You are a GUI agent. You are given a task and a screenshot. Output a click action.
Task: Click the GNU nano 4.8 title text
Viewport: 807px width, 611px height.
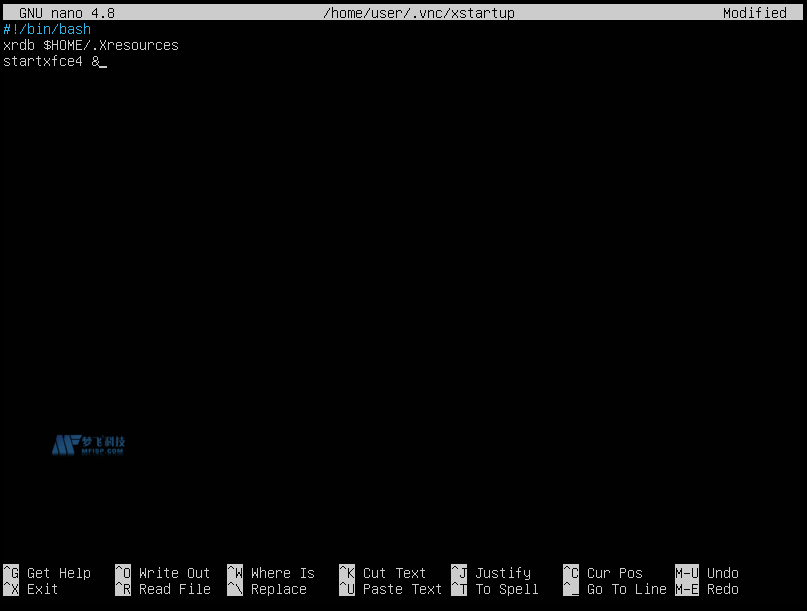67,13
